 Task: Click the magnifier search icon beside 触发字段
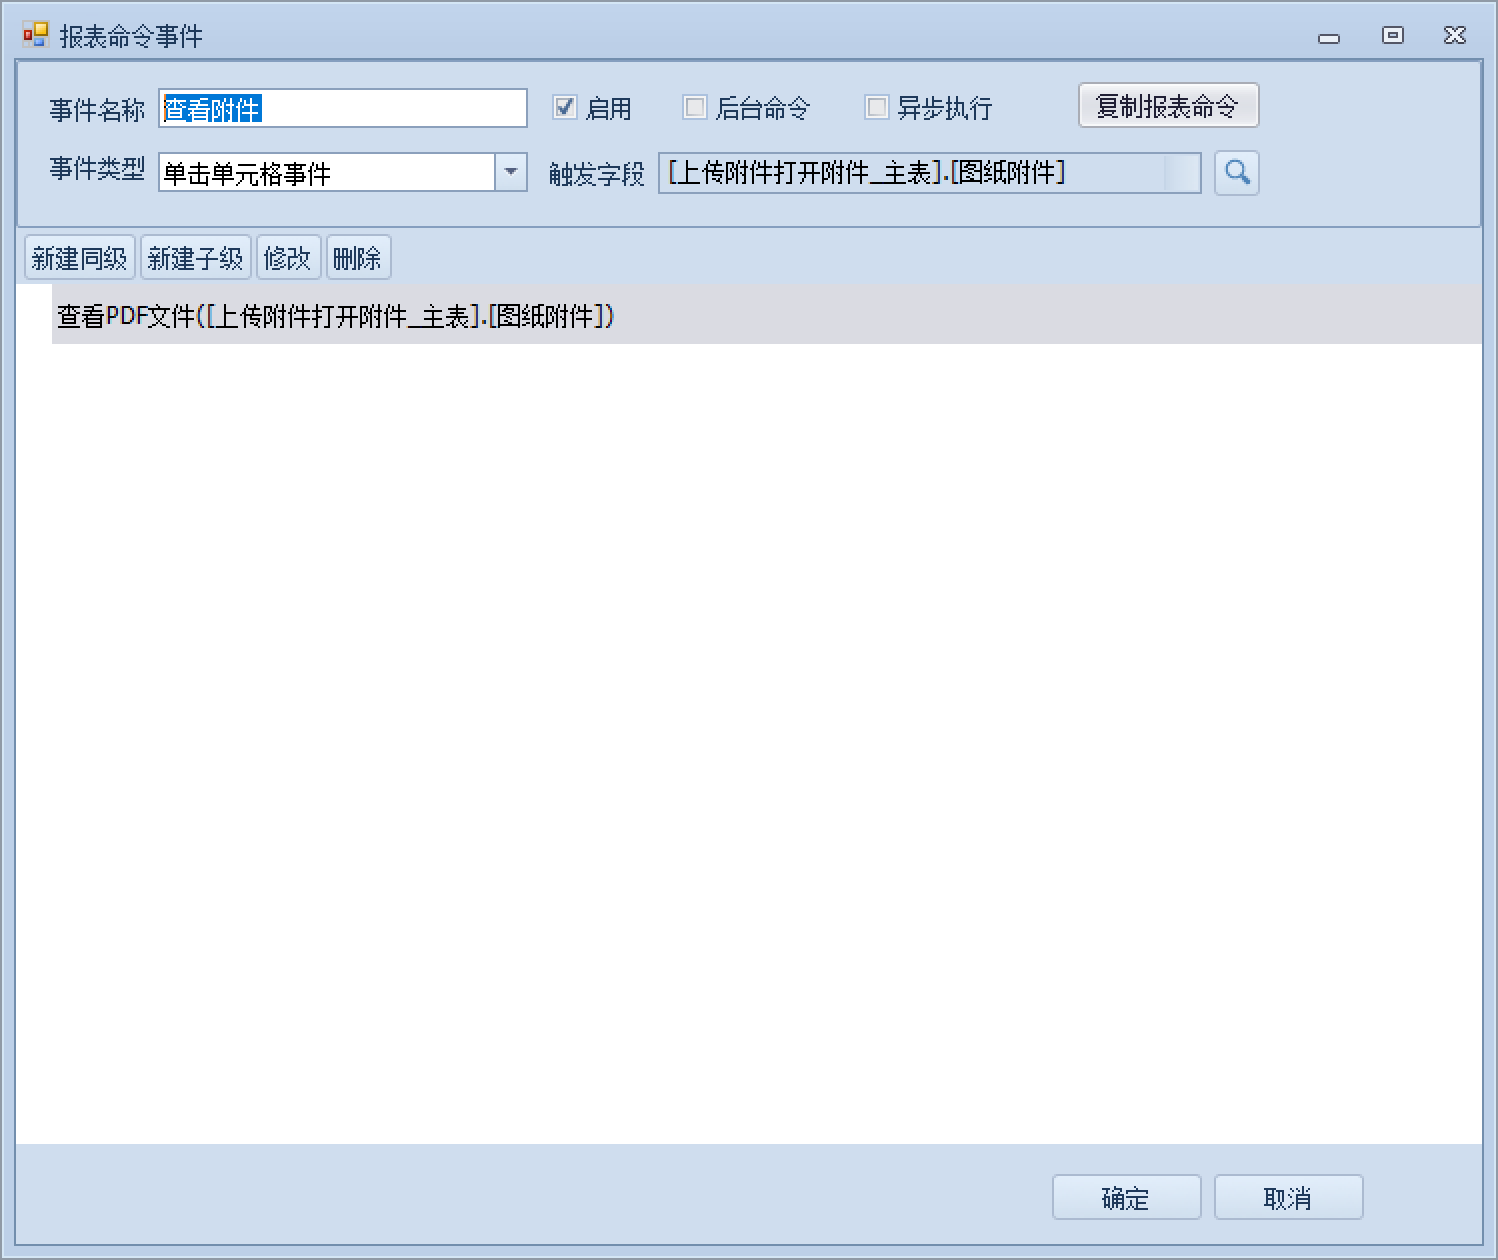pyautogui.click(x=1236, y=173)
